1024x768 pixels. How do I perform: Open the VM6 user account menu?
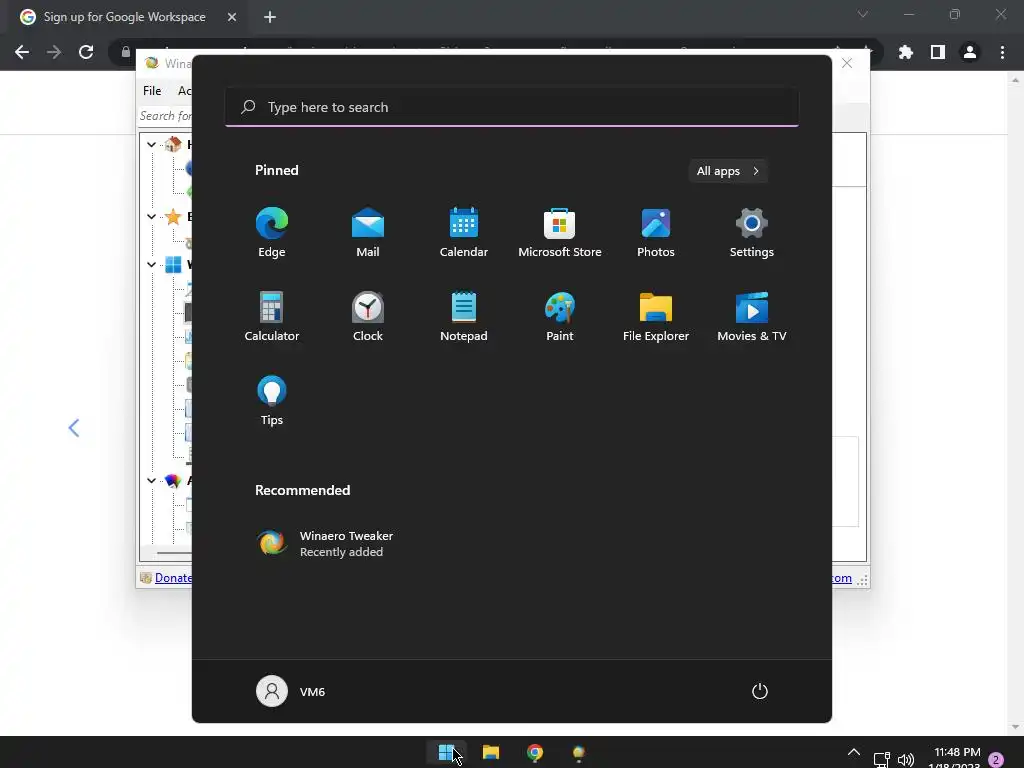click(x=291, y=691)
